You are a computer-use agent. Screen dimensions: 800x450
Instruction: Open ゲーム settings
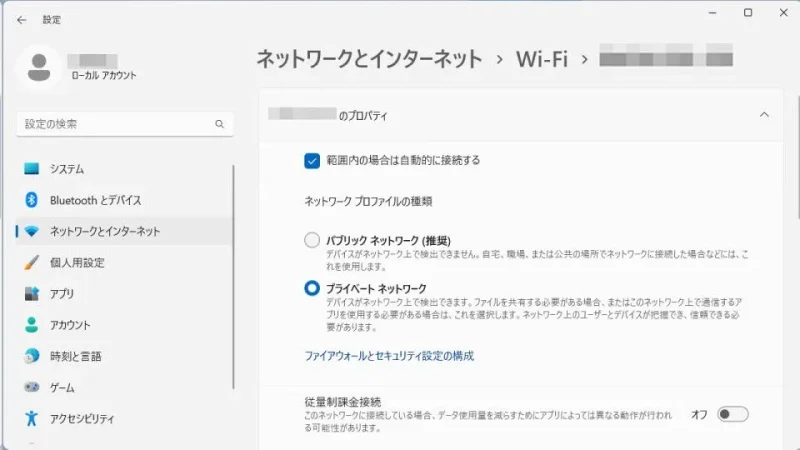tap(124, 387)
